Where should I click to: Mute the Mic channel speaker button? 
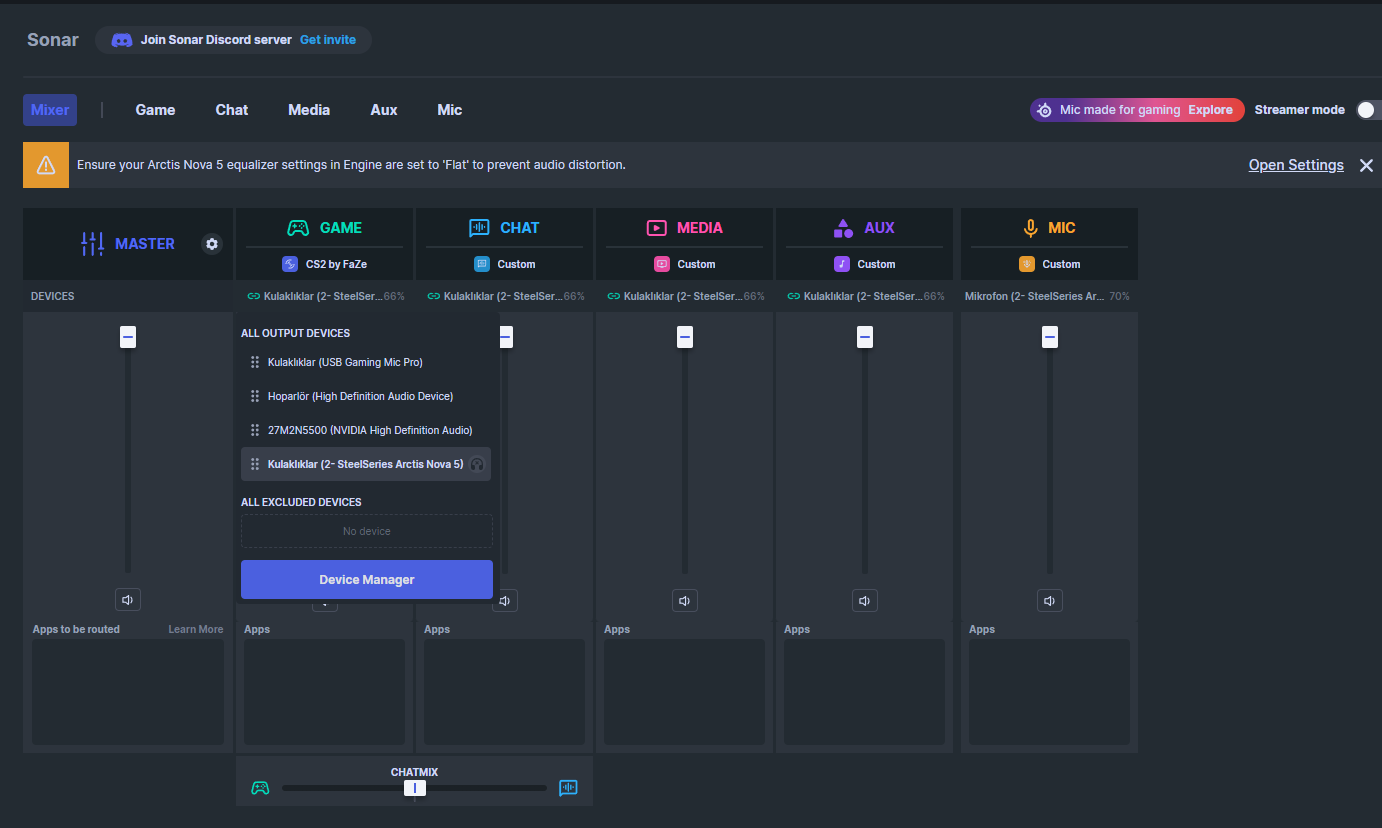[x=1050, y=601]
